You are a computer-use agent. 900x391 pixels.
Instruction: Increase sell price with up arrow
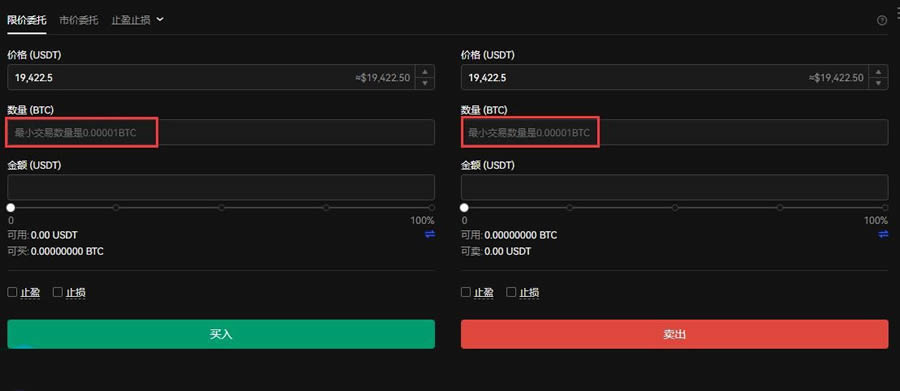click(878, 72)
